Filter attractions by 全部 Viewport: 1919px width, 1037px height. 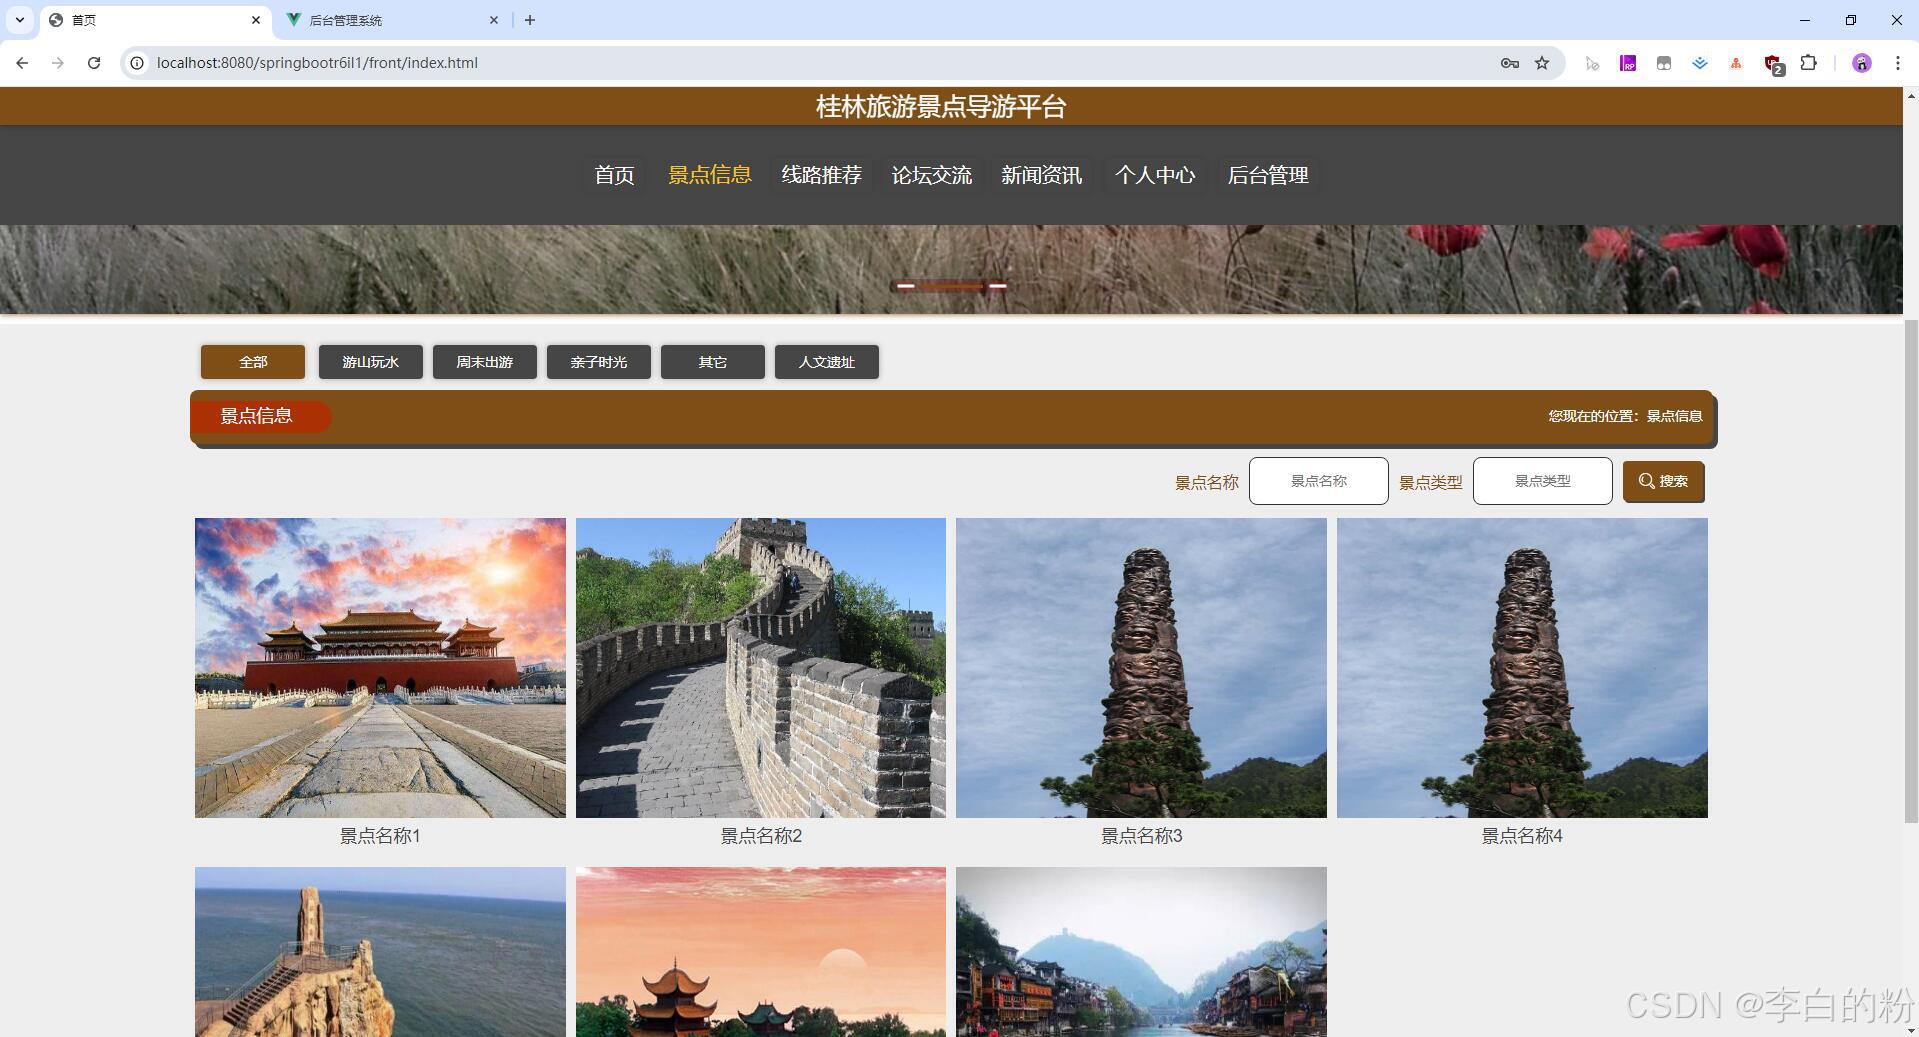click(x=253, y=362)
